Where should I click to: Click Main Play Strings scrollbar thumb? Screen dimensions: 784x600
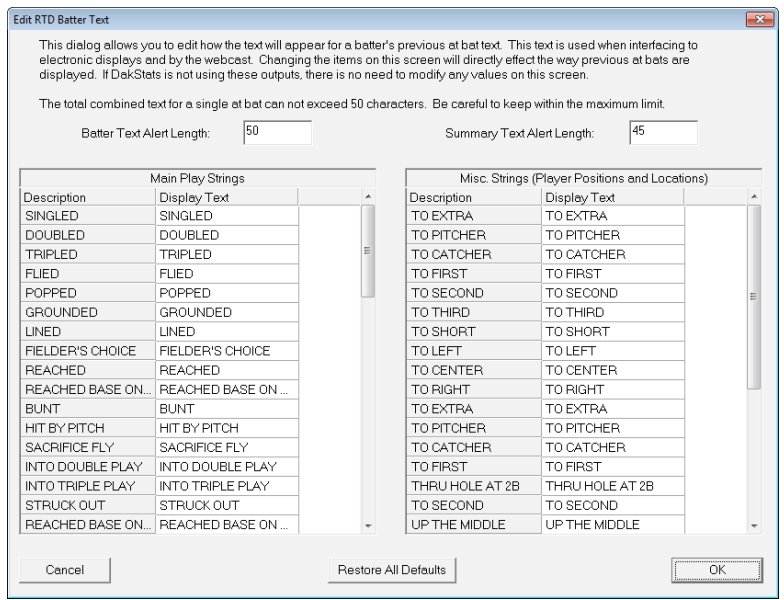pos(368,251)
